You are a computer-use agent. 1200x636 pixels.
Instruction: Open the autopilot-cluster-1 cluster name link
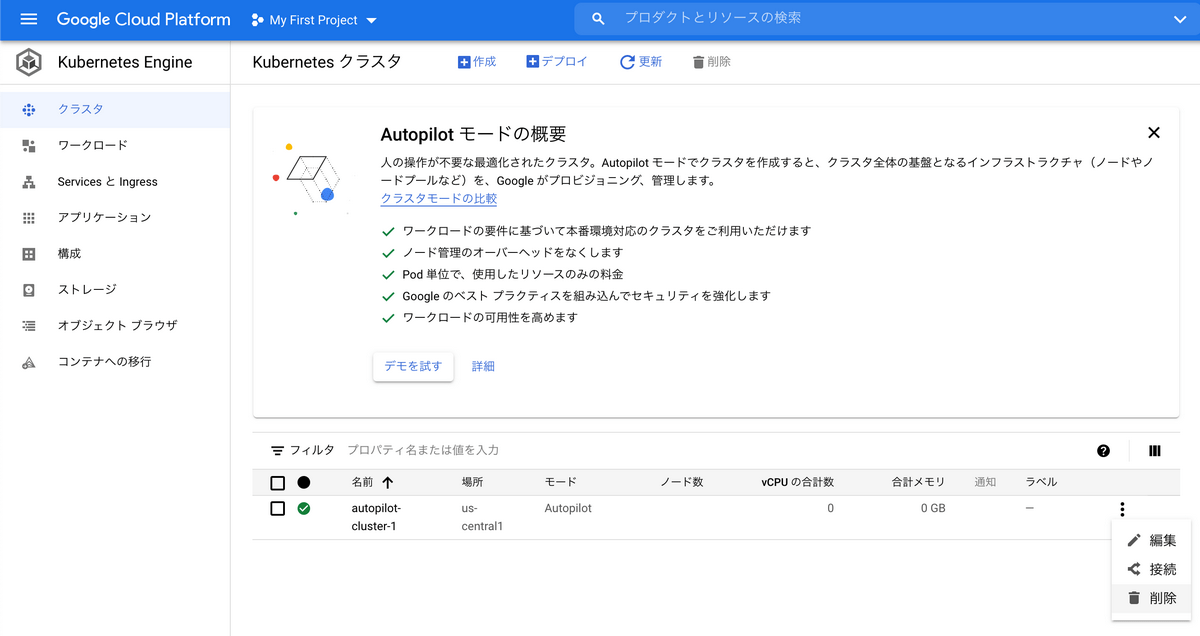[376, 517]
